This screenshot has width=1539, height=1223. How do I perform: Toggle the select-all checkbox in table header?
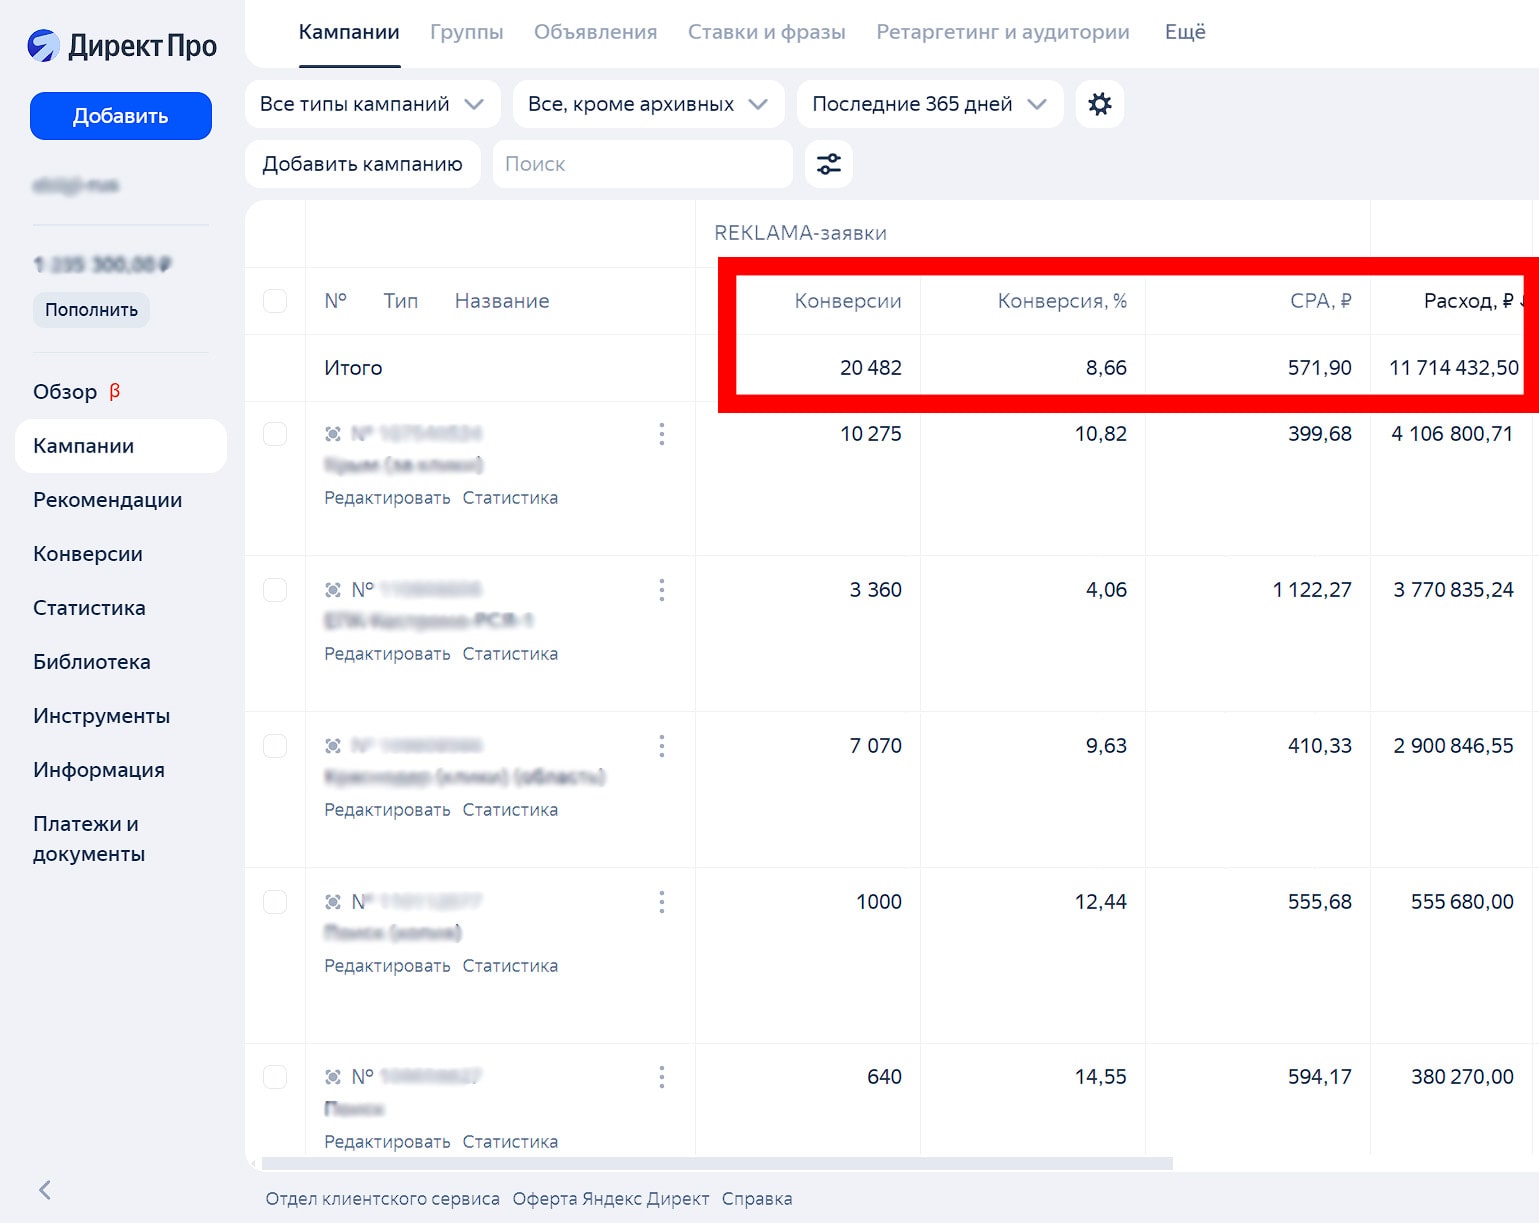click(x=275, y=301)
